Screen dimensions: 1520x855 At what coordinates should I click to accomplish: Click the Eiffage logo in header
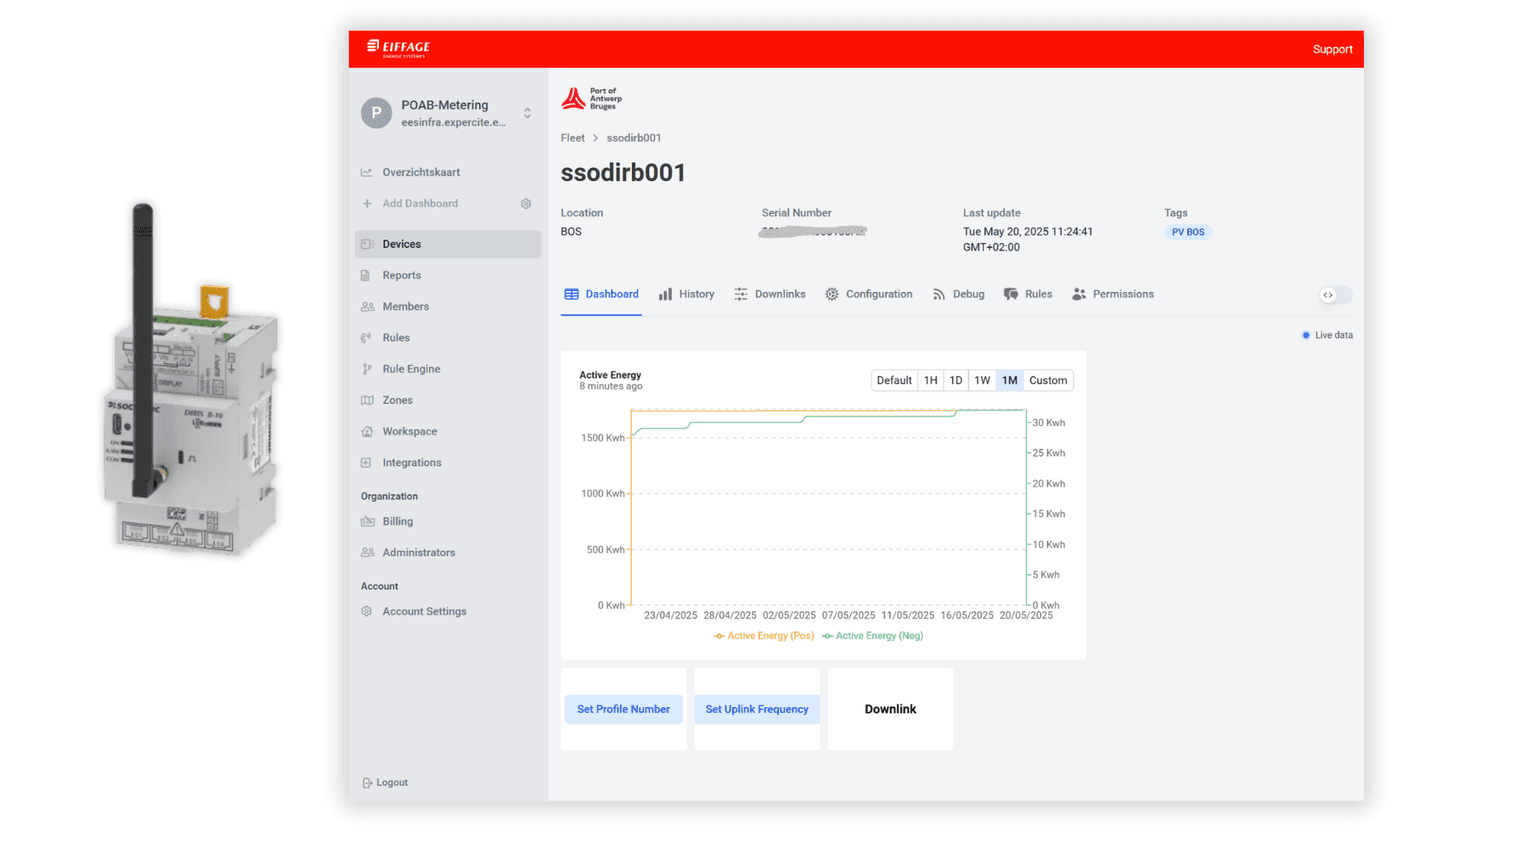(x=398, y=48)
